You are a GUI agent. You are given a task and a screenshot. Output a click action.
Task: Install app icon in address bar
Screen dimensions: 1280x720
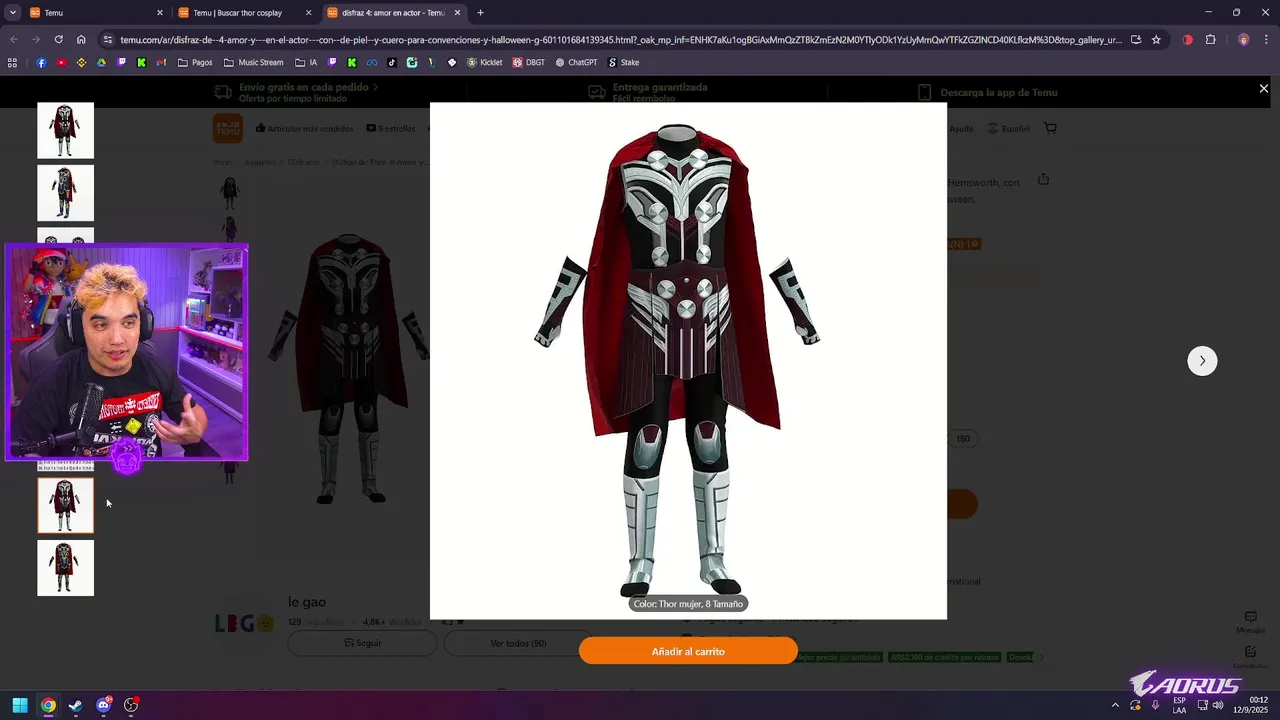[x=1135, y=40]
